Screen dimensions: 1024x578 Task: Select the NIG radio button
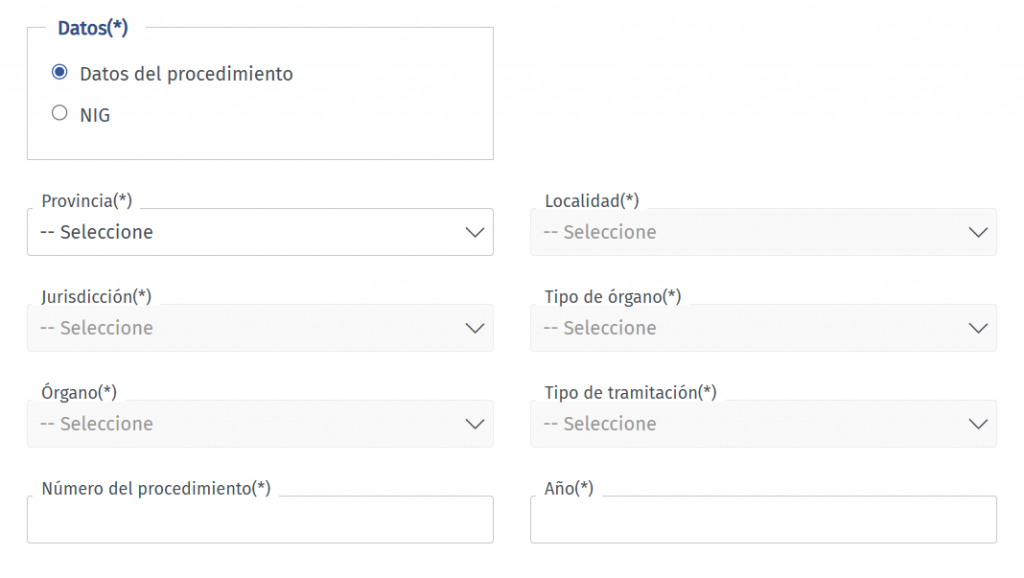coord(59,114)
